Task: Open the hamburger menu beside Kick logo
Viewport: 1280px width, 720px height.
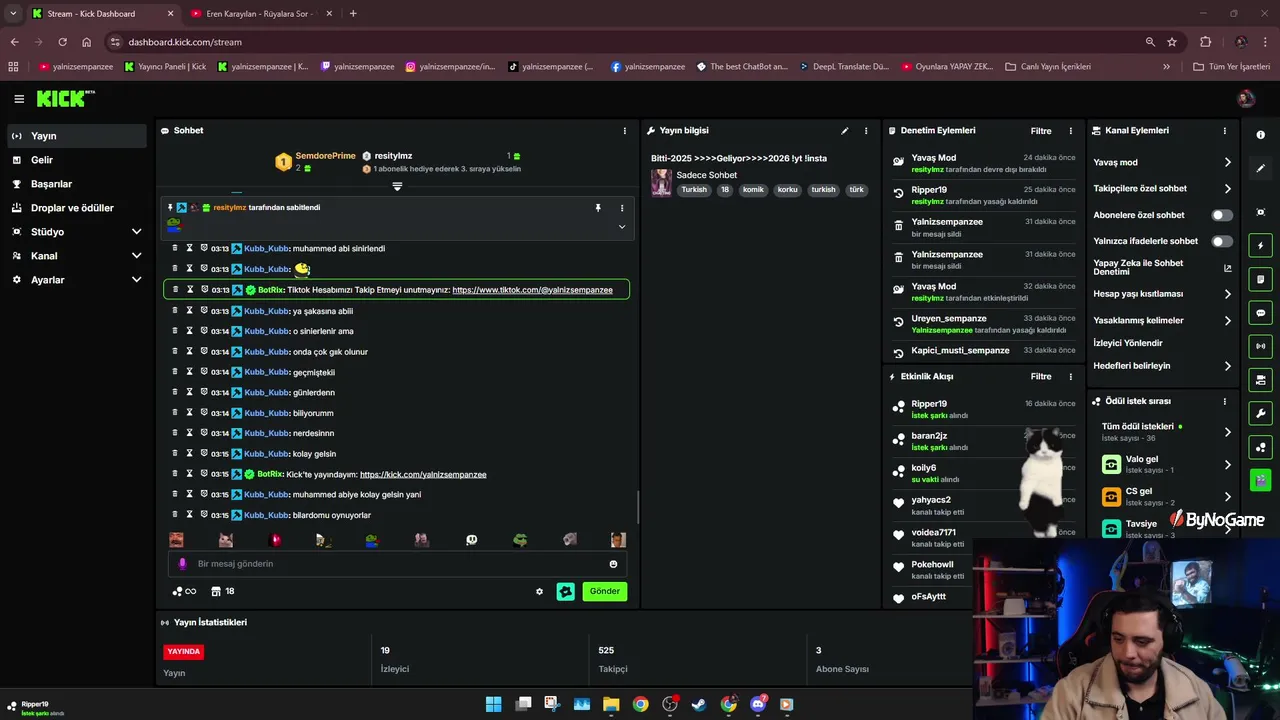Action: tap(19, 99)
